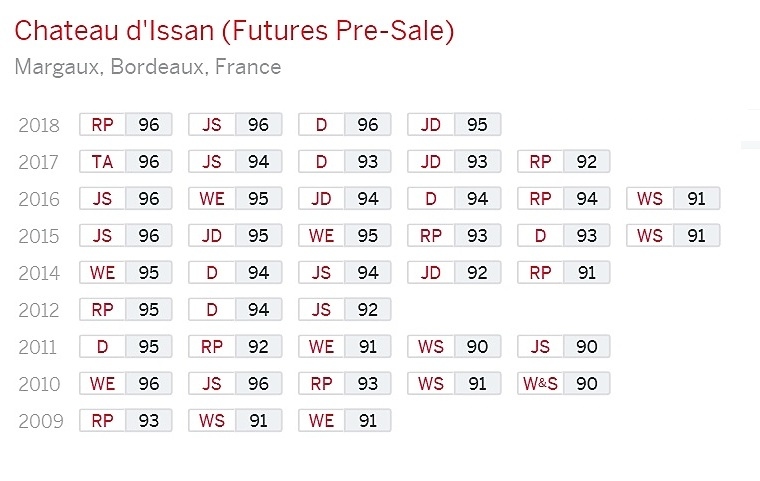Click the 2017 TA 96 rating badge

coord(126,162)
